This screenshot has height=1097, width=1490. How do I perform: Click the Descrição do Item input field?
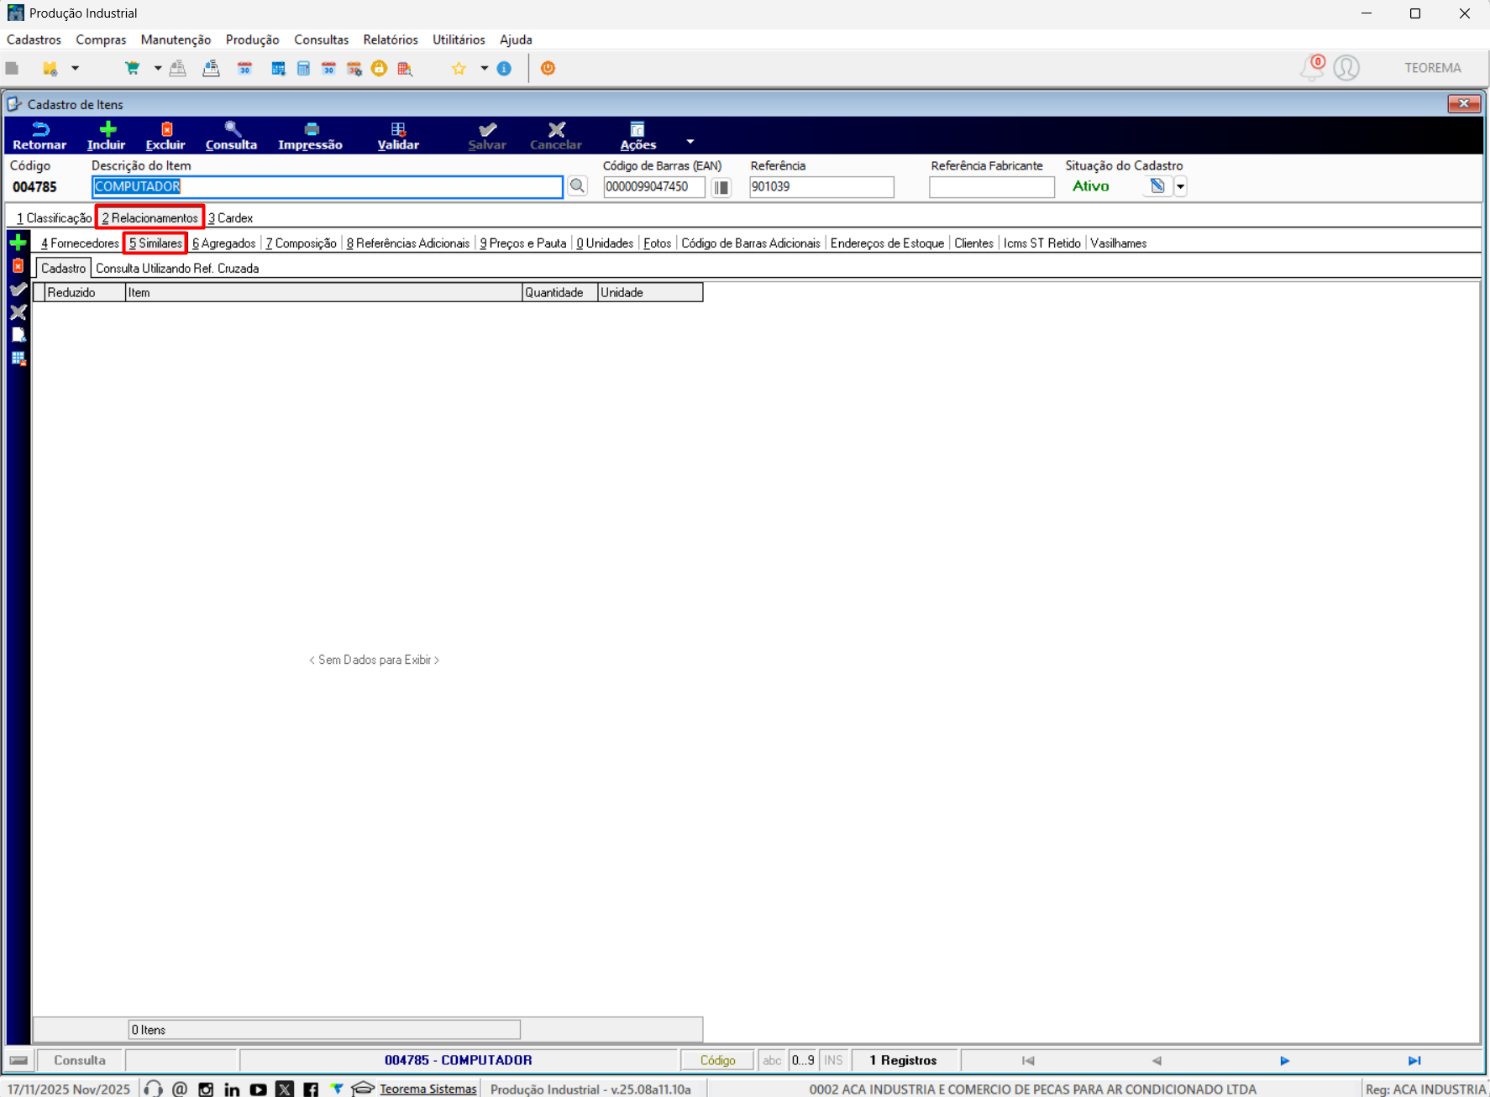coord(327,187)
